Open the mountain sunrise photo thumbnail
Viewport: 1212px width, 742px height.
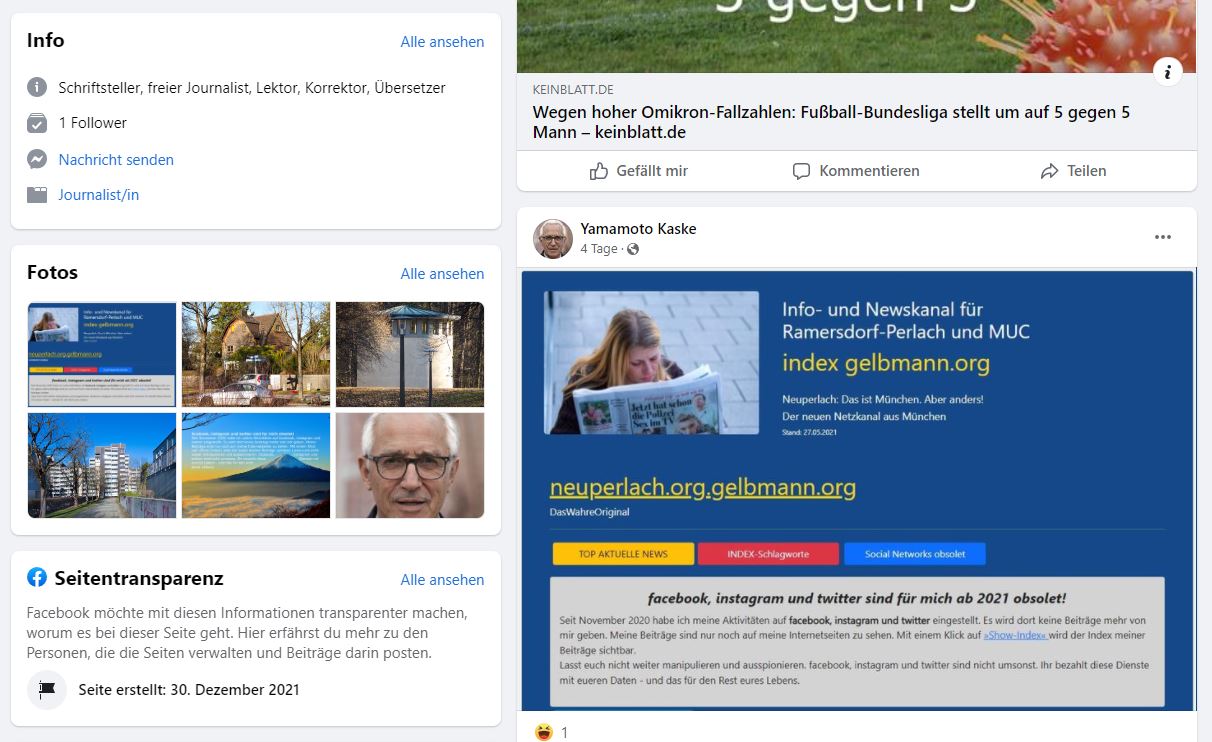tap(256, 465)
